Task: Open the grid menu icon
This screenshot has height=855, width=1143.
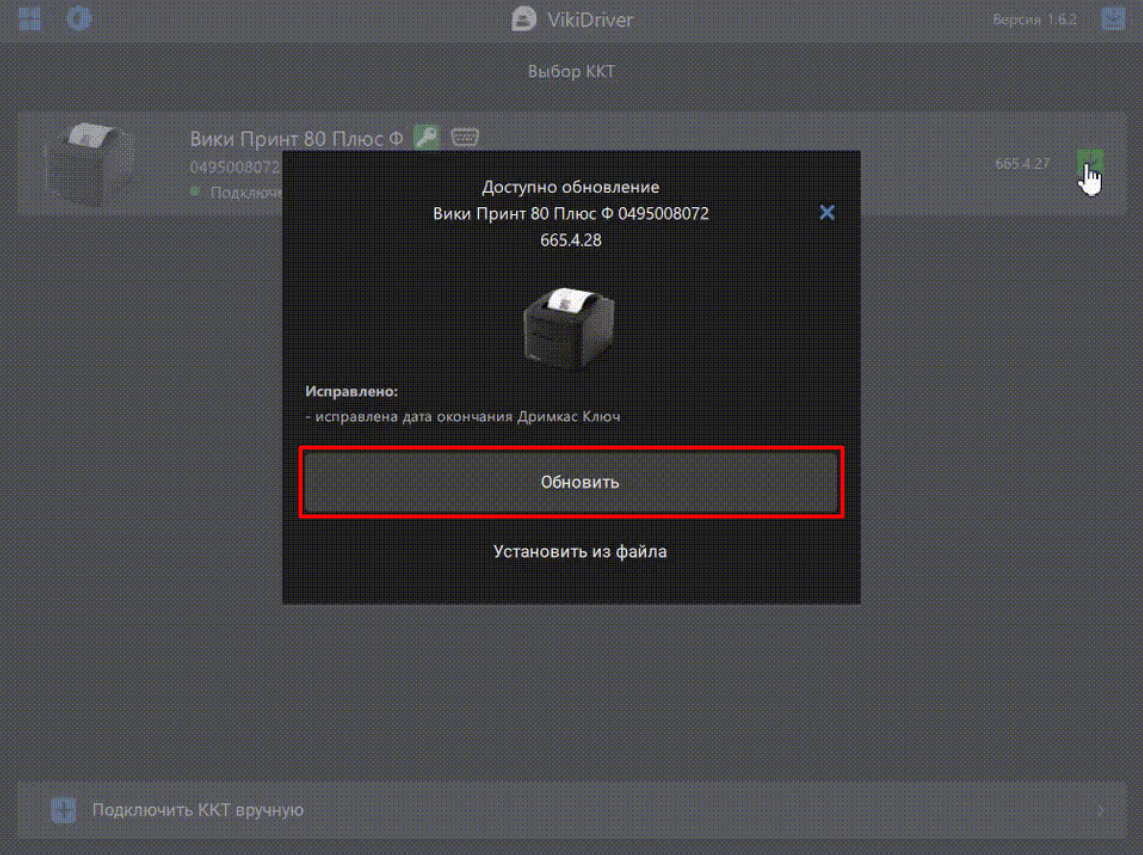Action: 30,19
